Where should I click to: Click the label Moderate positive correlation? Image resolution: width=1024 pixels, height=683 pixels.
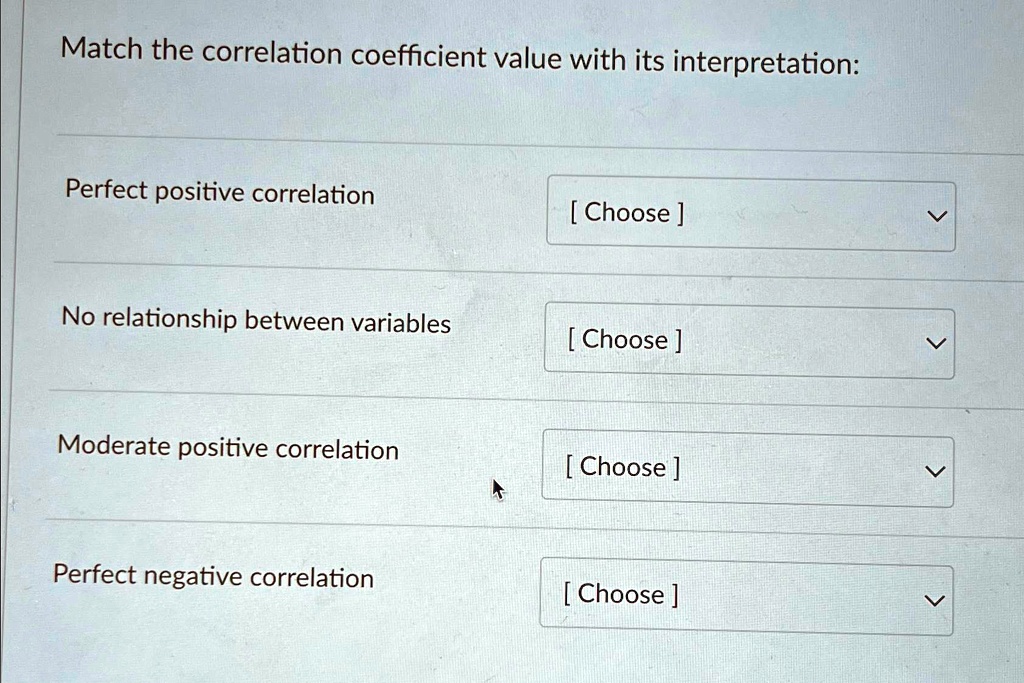click(x=229, y=450)
